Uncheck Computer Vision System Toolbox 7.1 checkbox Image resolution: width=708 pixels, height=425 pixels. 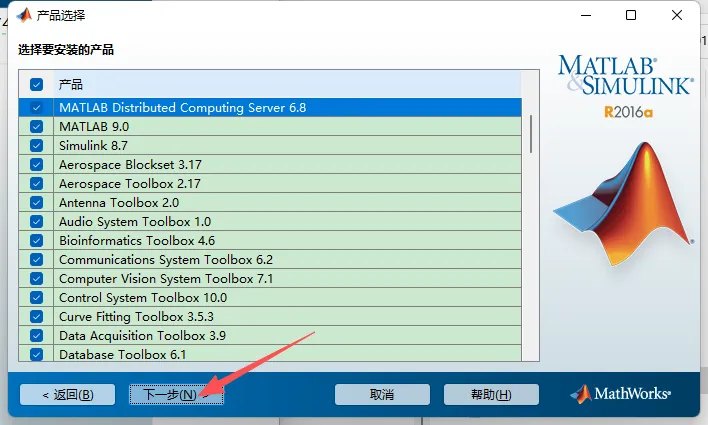pos(37,279)
